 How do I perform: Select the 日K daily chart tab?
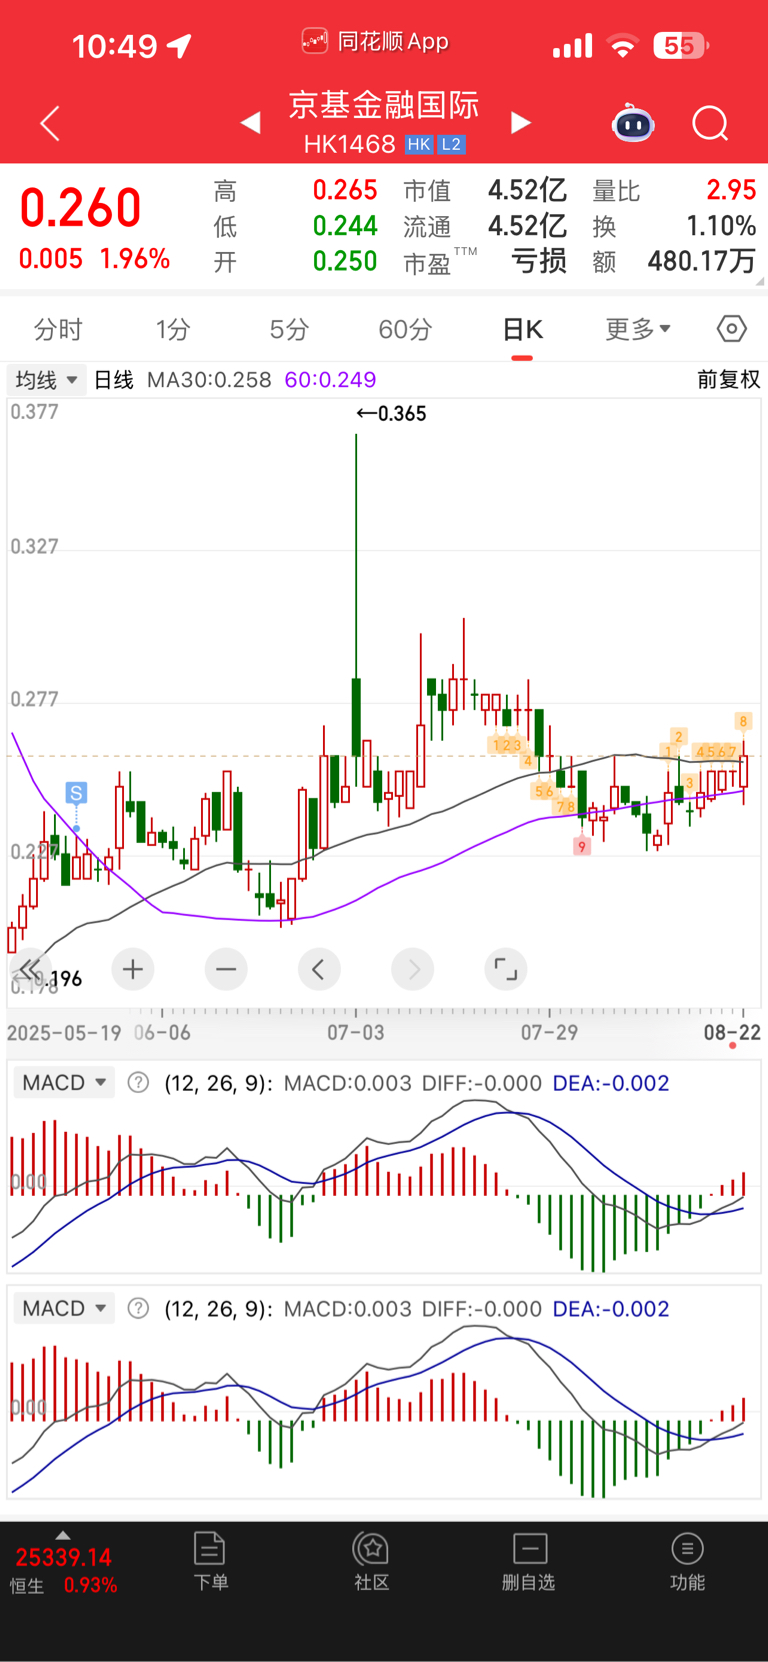coord(522,329)
